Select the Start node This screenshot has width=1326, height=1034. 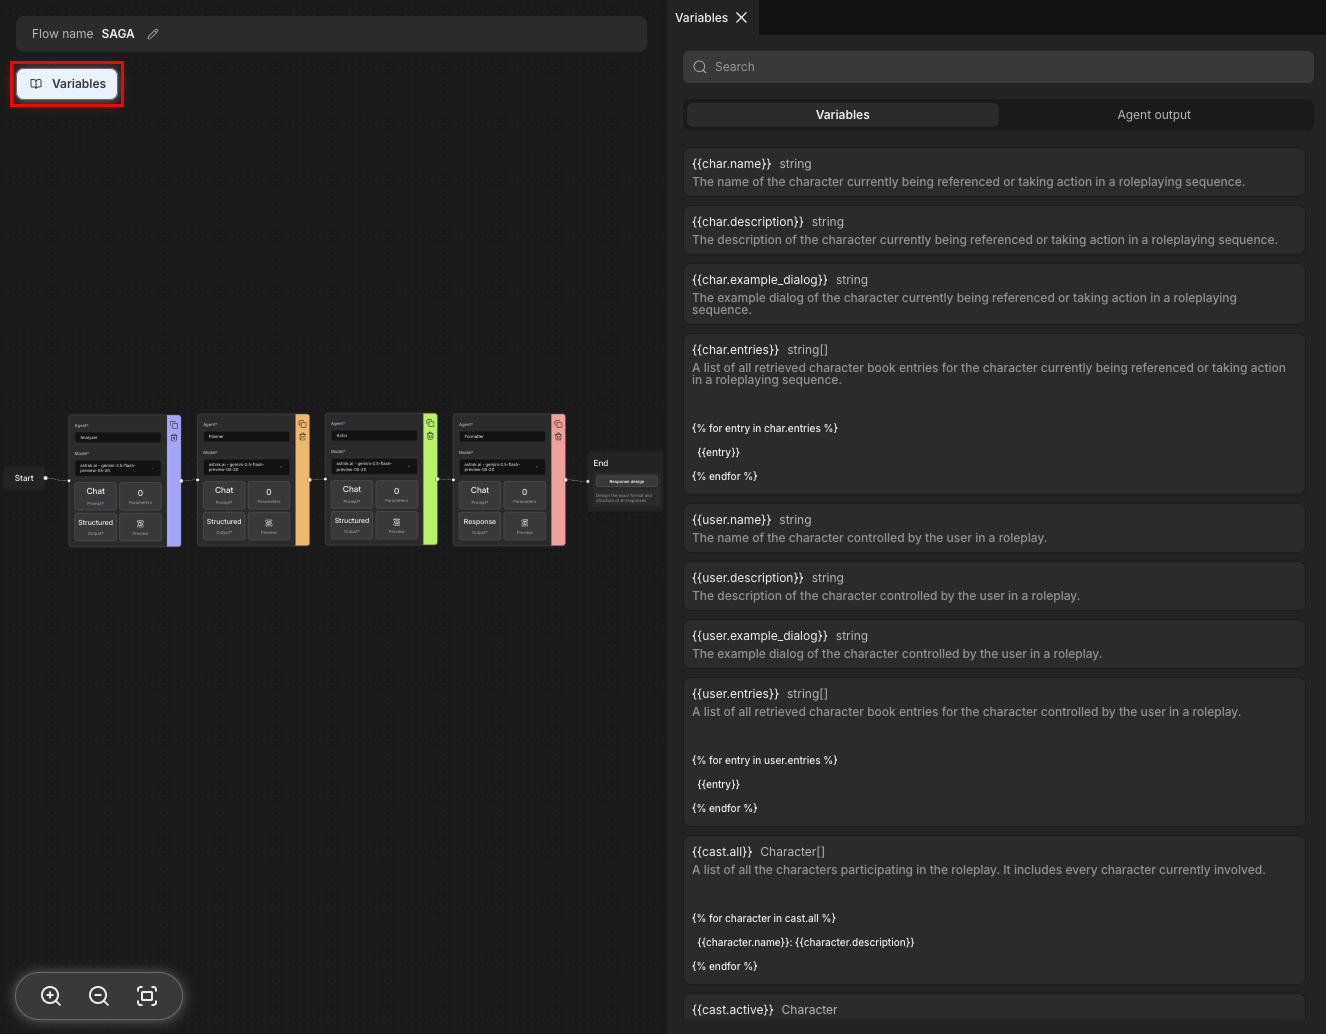(24, 478)
